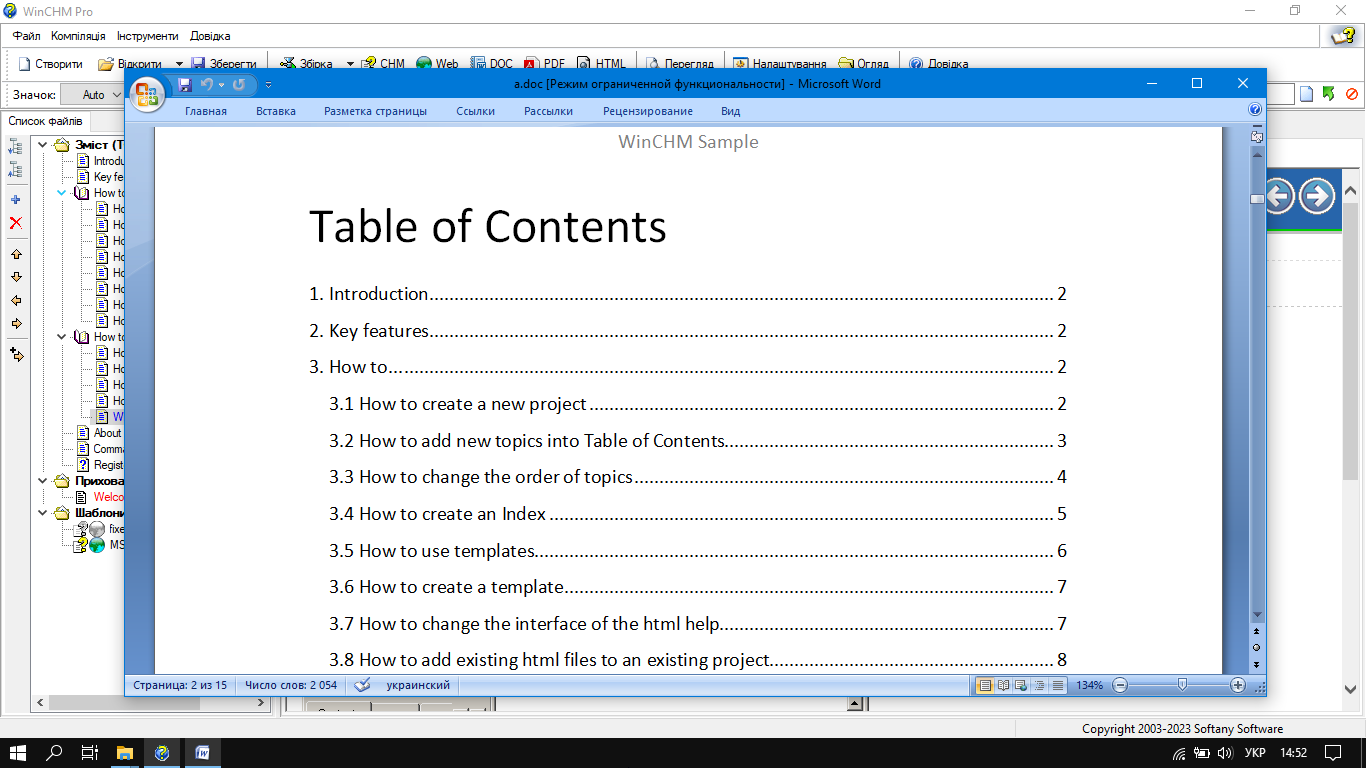Redo action in Word quick access toolbar
The height and width of the screenshot is (768, 1366).
pyautogui.click(x=239, y=85)
